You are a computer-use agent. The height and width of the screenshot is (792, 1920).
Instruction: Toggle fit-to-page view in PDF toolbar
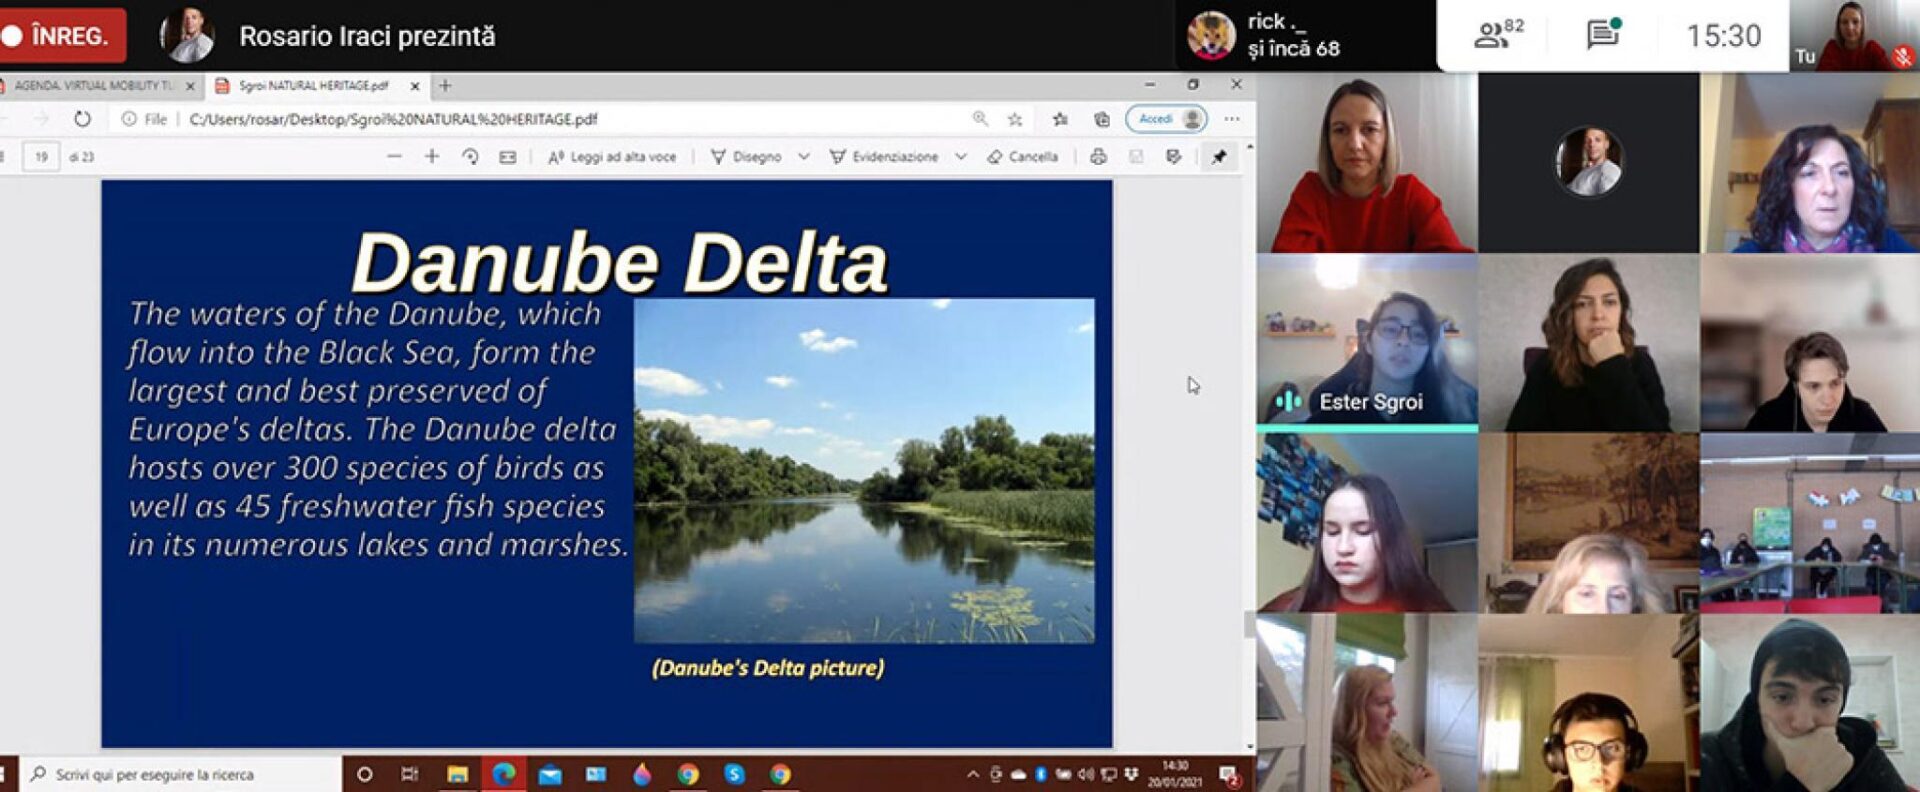coord(508,157)
